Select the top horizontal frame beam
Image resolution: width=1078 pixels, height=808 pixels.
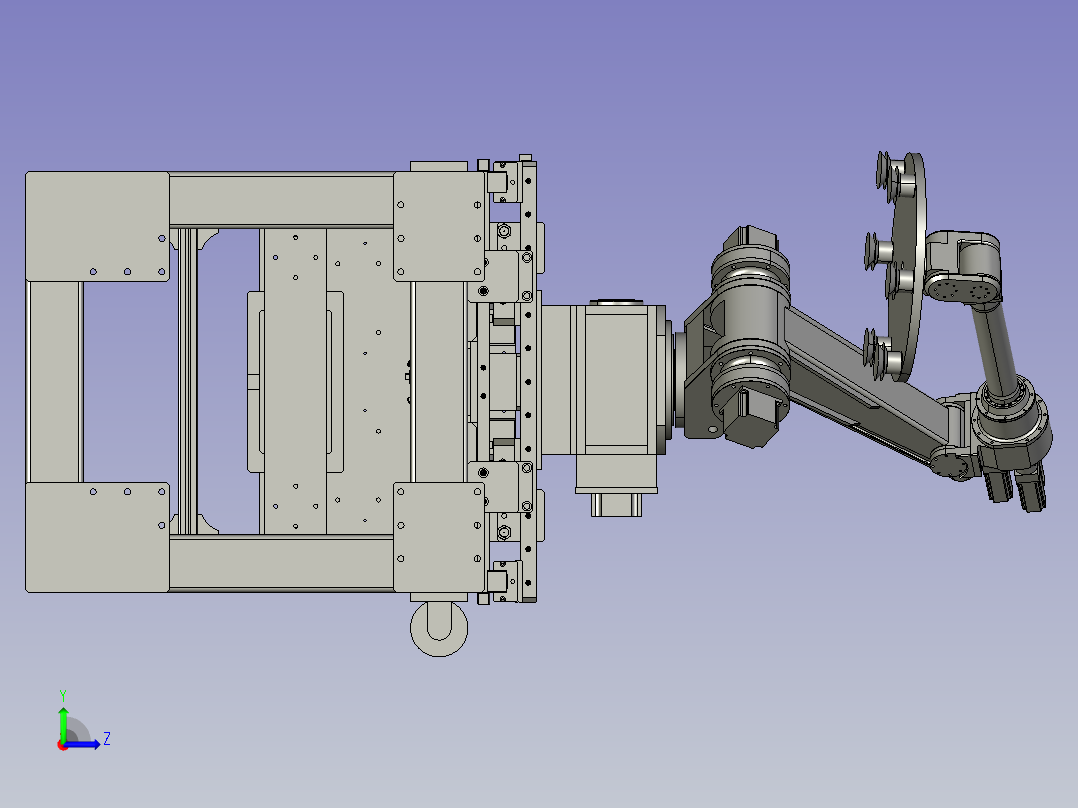click(x=281, y=200)
